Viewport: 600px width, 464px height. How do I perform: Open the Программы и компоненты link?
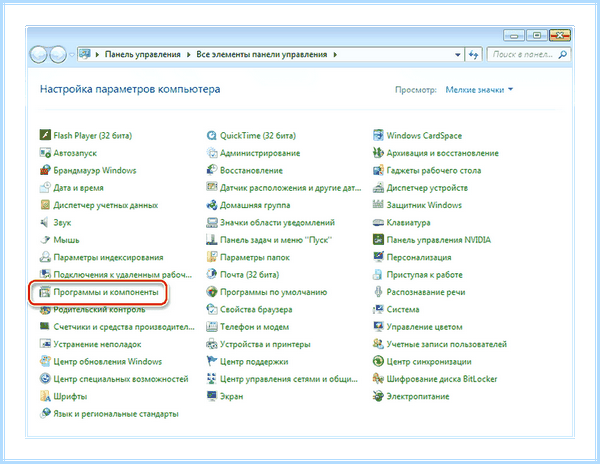click(x=106, y=292)
